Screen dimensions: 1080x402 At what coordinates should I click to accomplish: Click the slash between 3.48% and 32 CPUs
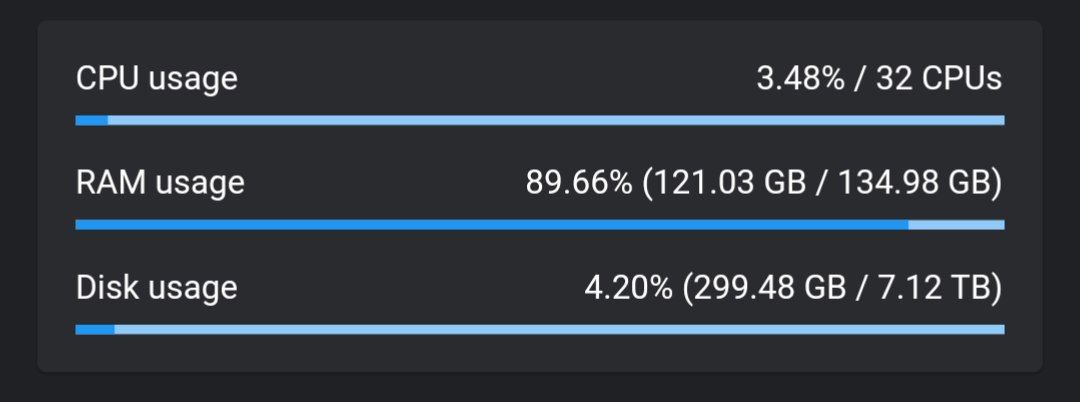[x=860, y=80]
